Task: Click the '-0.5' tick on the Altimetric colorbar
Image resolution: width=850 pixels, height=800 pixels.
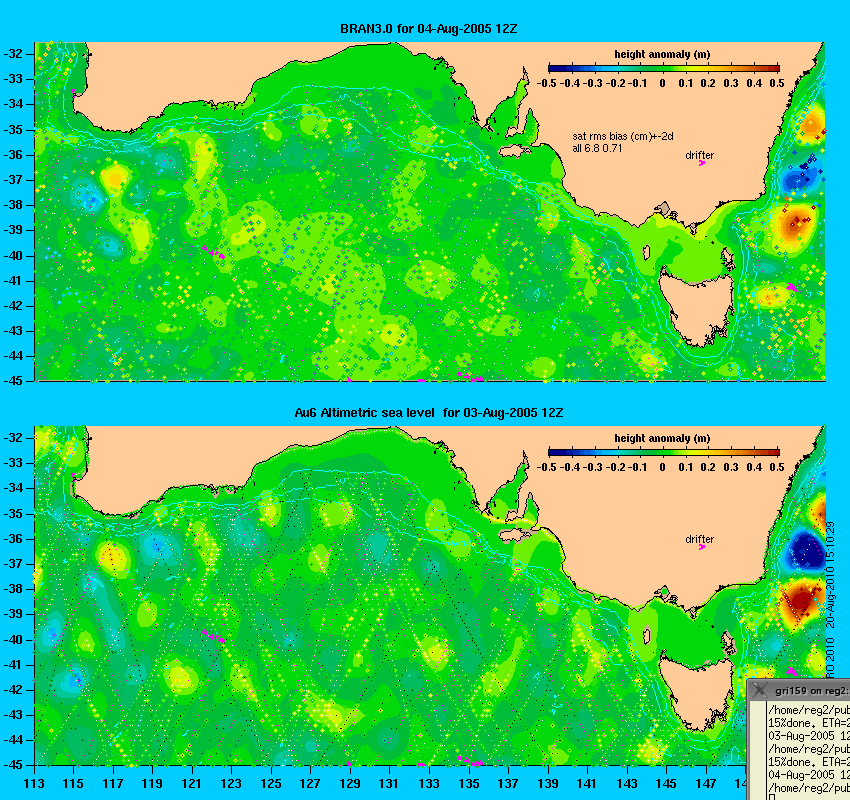Action: click(546, 467)
